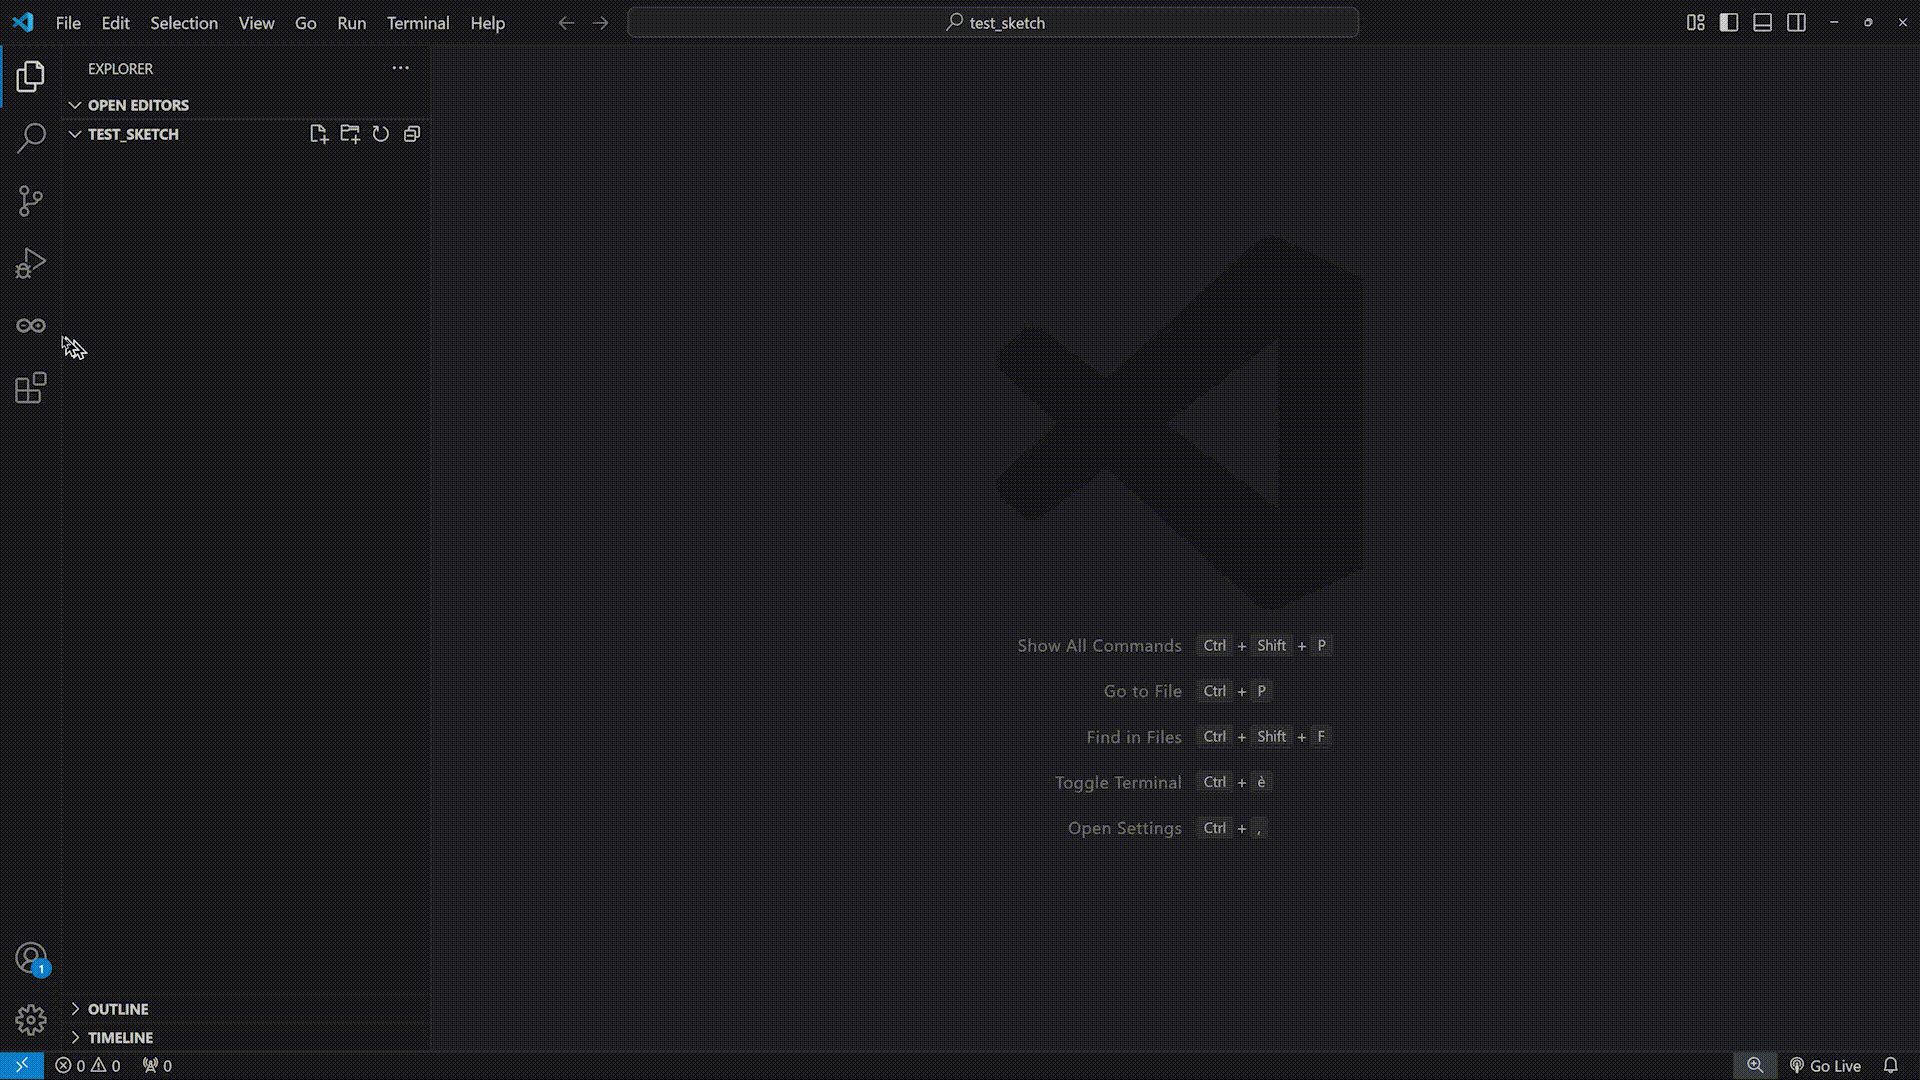Click the New Folder icon in explorer
1920x1080 pixels.
click(349, 134)
